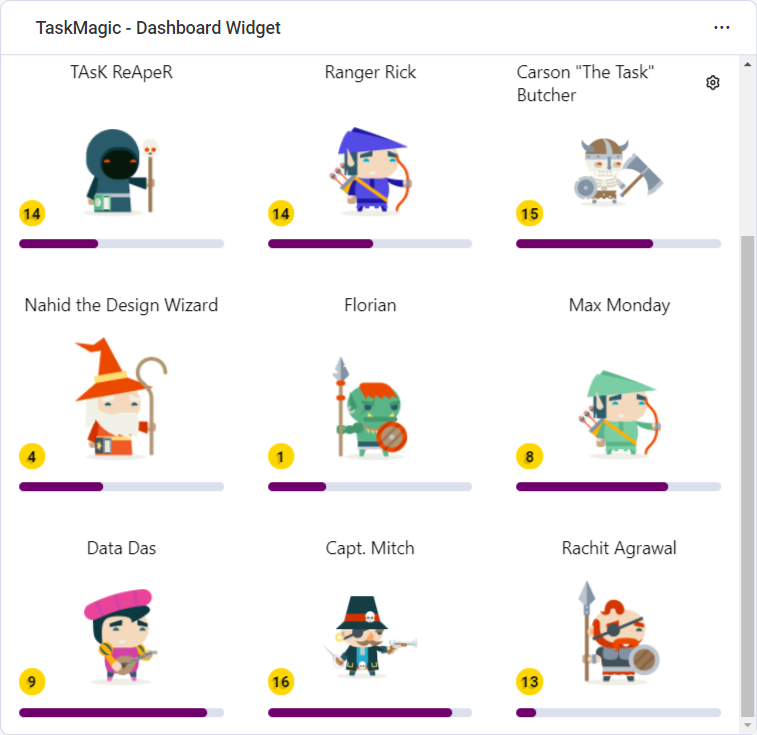Click Rachit Agrawal's spearman avatar
The image size is (757, 735).
(x=619, y=632)
